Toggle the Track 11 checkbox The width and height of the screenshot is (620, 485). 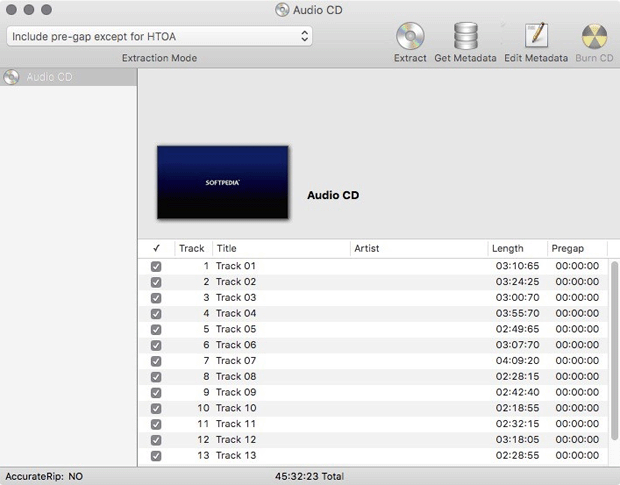[x=156, y=425]
